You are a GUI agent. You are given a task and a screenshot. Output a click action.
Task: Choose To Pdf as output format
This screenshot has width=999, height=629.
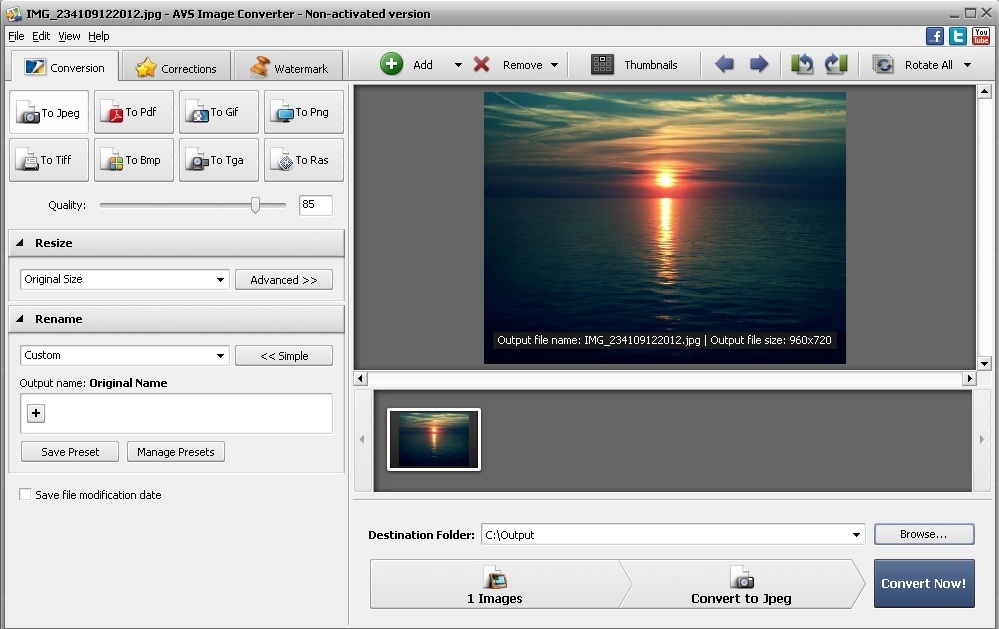coord(133,111)
